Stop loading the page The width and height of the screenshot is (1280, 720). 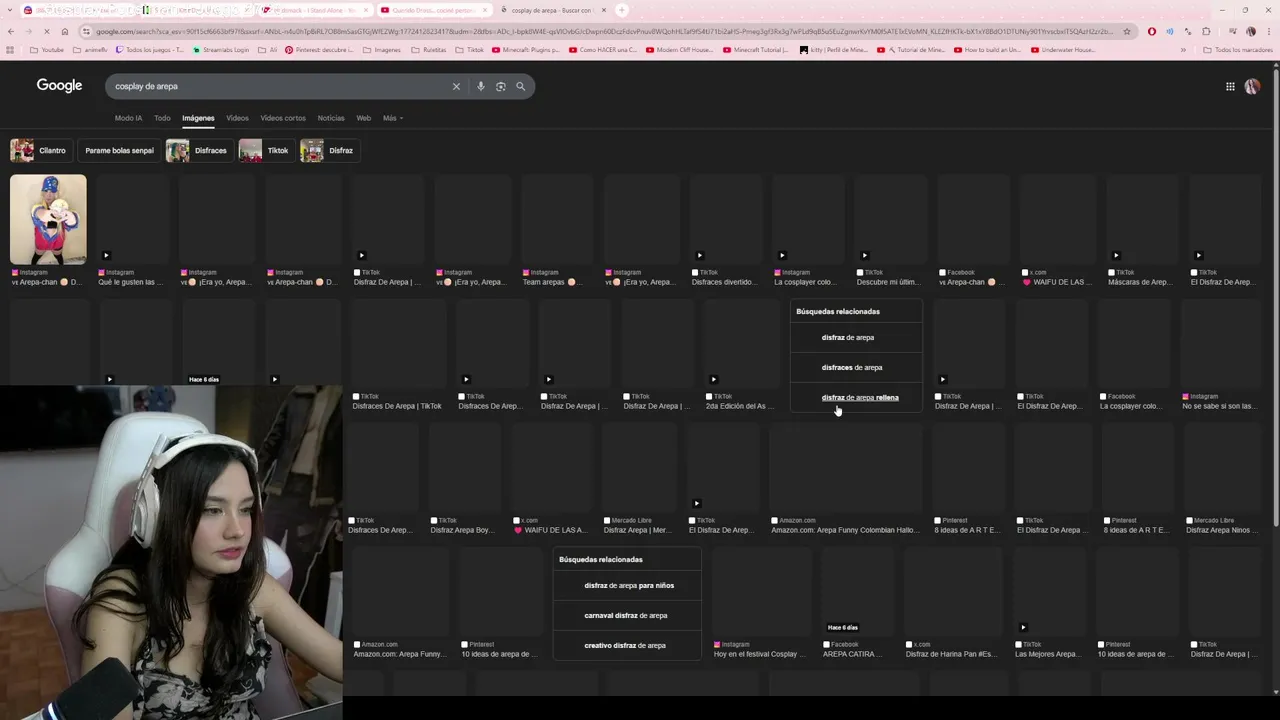click(47, 31)
